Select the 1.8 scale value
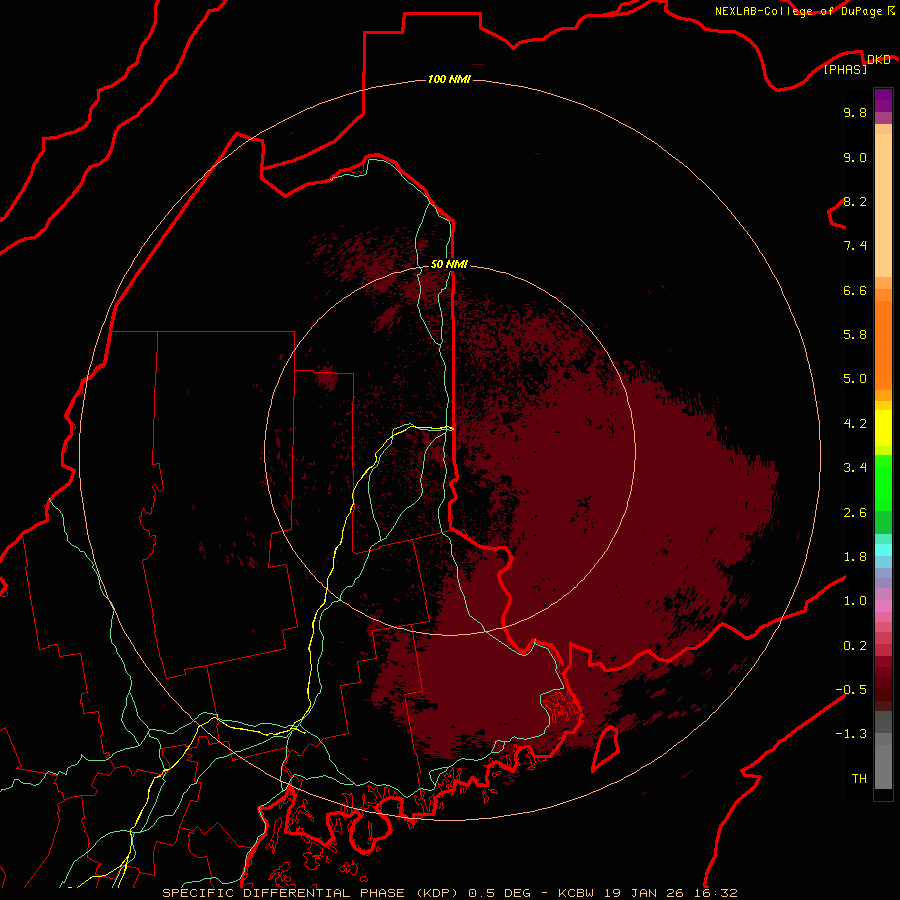 coord(855,557)
